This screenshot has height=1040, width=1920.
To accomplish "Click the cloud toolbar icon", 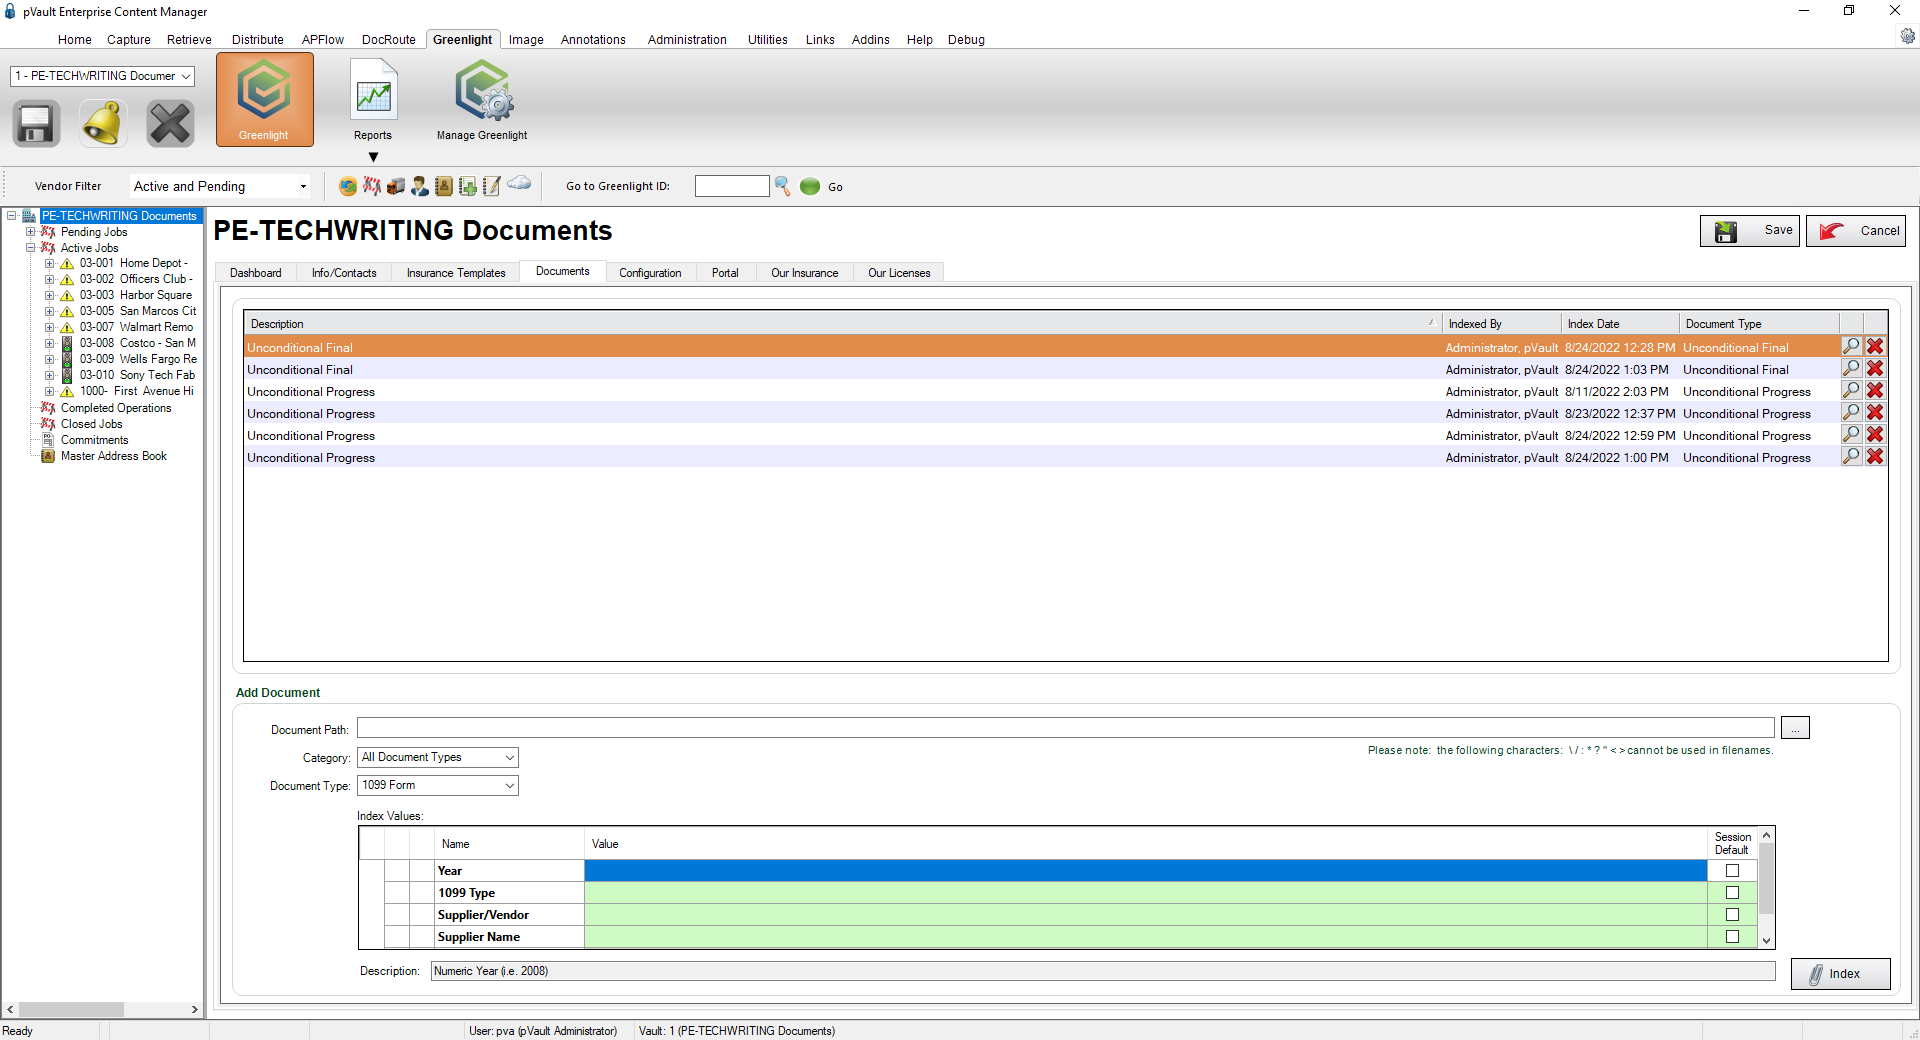I will (x=519, y=183).
